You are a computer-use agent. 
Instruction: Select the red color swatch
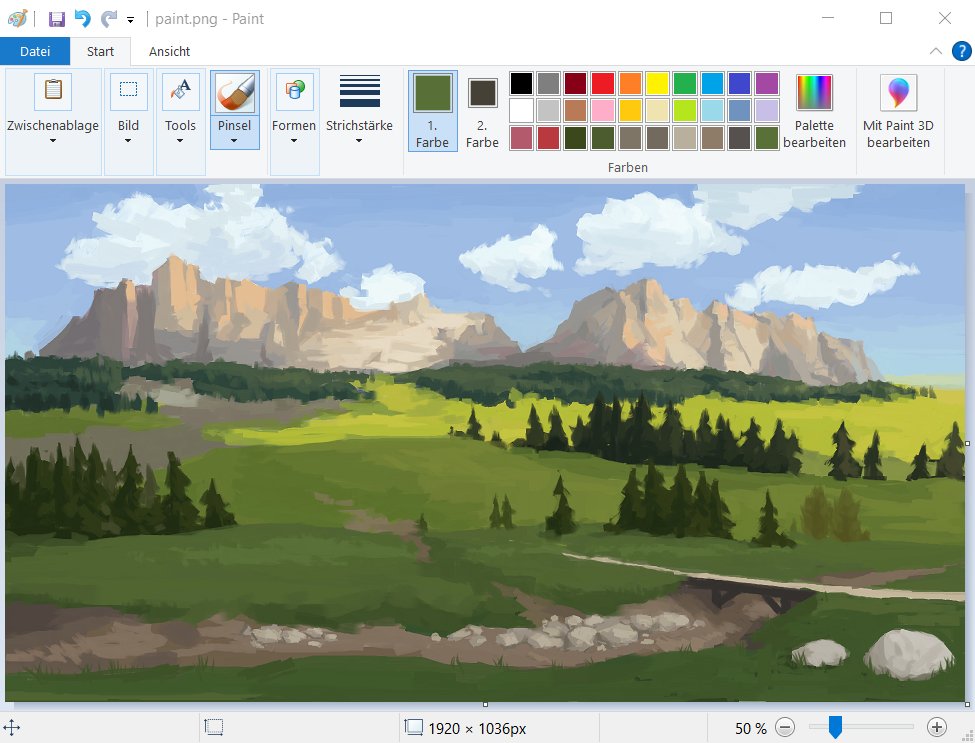point(601,83)
